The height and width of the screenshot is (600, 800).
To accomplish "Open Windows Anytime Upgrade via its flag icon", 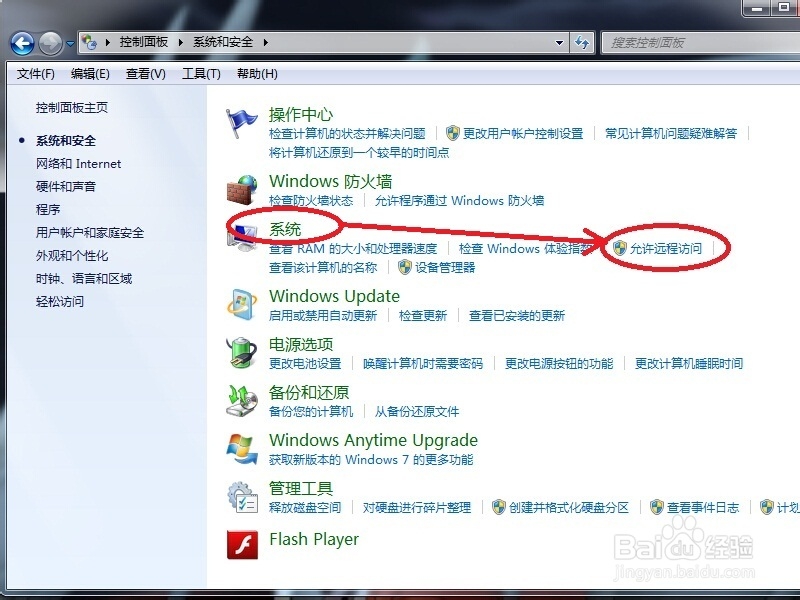I will [241, 446].
